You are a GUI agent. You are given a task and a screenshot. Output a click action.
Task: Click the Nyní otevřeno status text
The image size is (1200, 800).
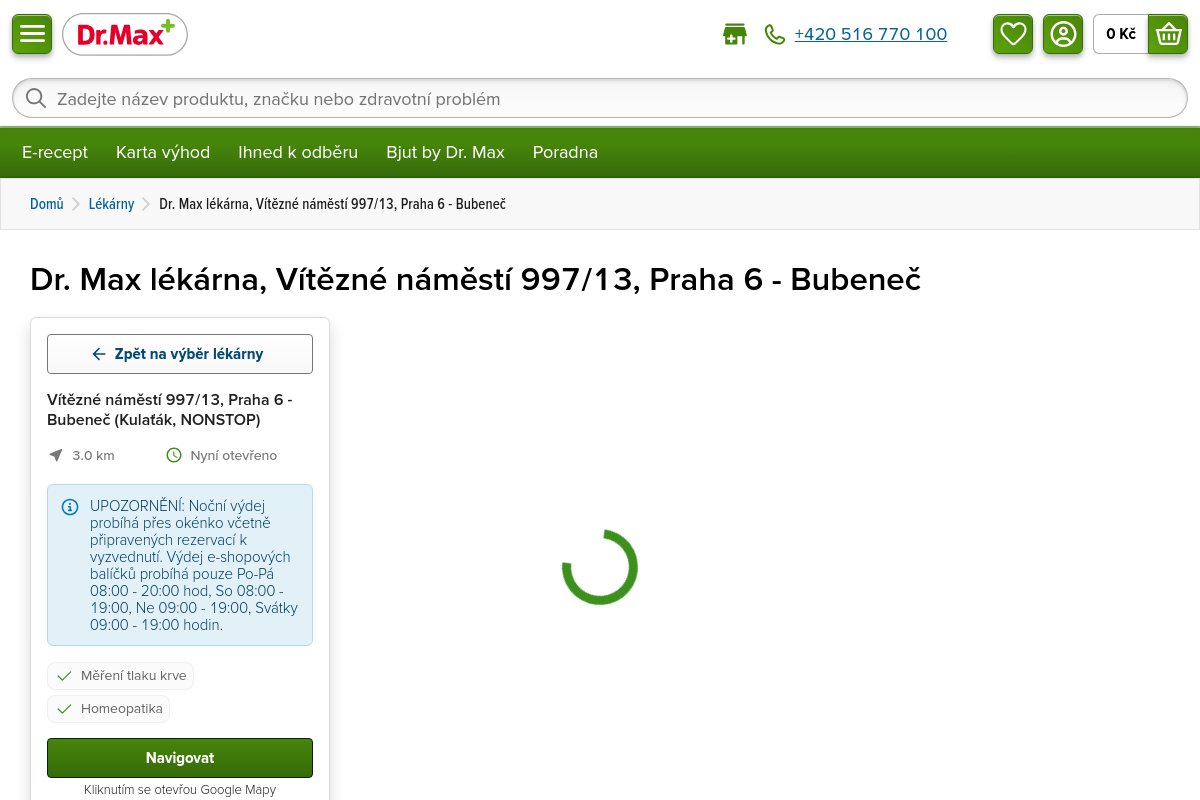pos(234,455)
